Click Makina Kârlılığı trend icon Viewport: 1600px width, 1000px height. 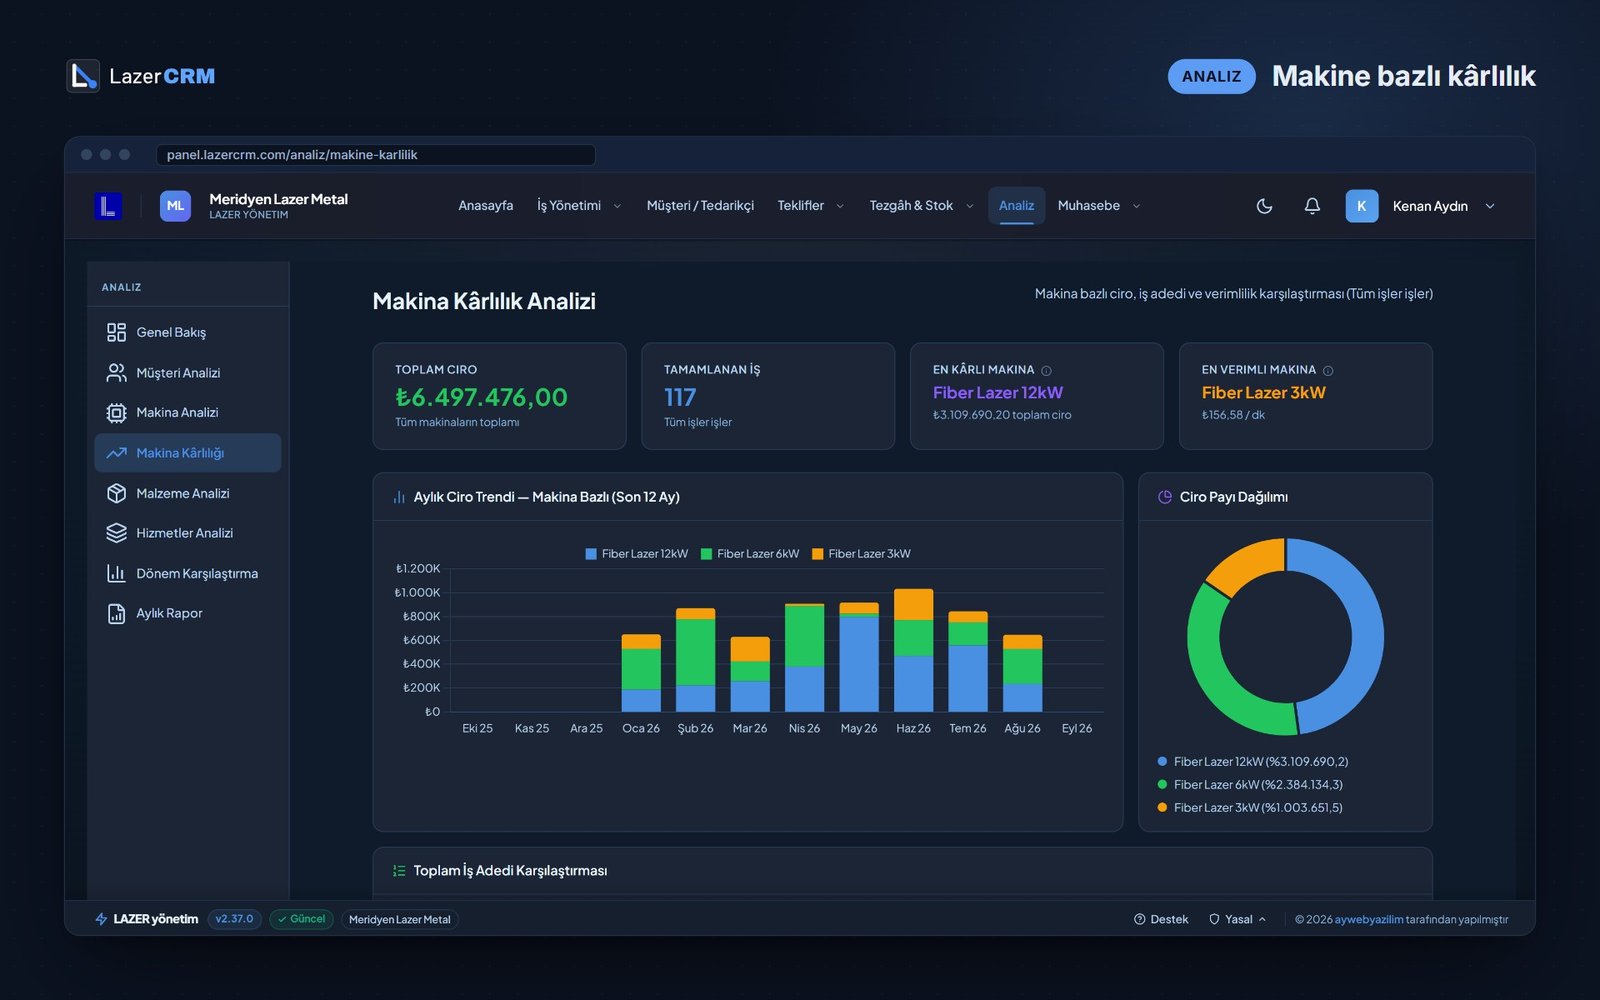[116, 453]
